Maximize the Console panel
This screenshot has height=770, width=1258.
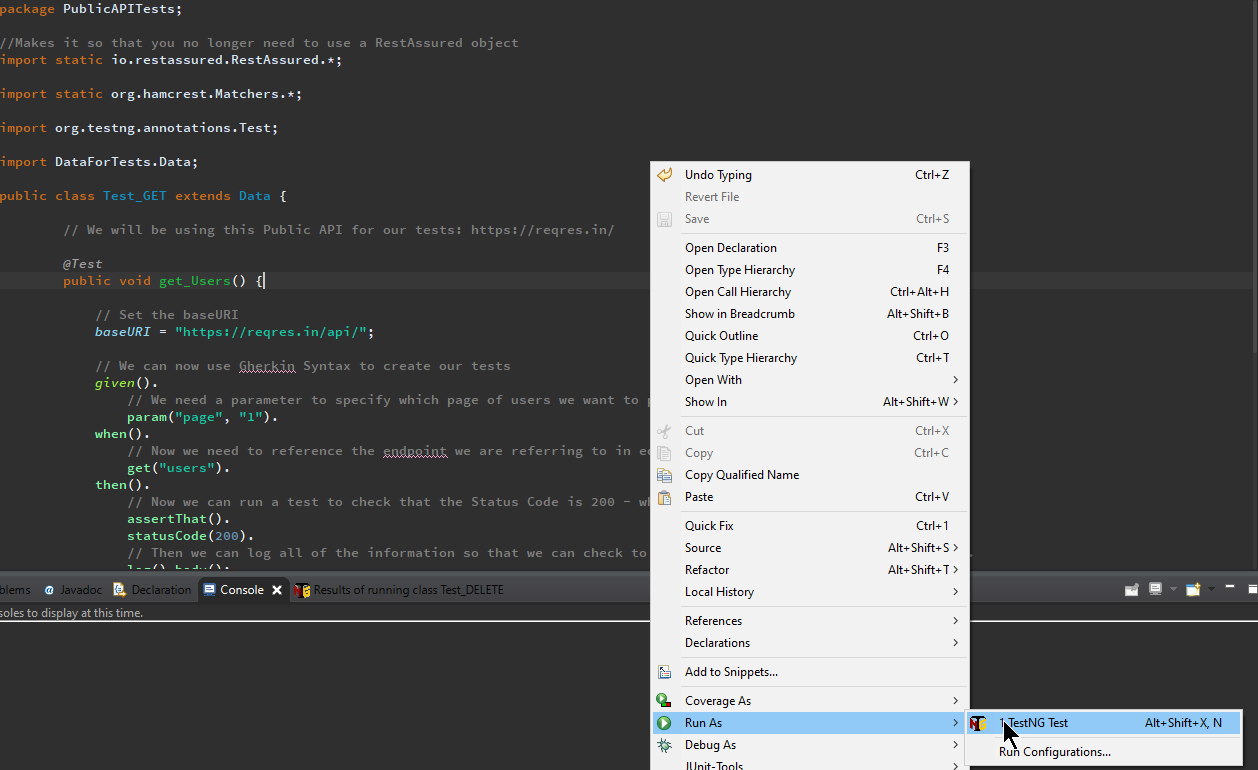[x=1252, y=589]
